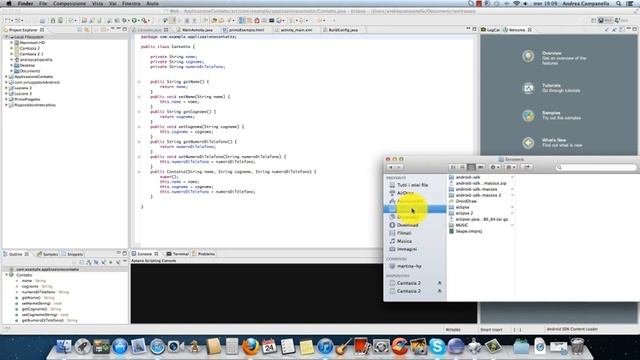The height and width of the screenshot is (360, 640).
Task: Maximize the Outline panel
Action: [124, 253]
